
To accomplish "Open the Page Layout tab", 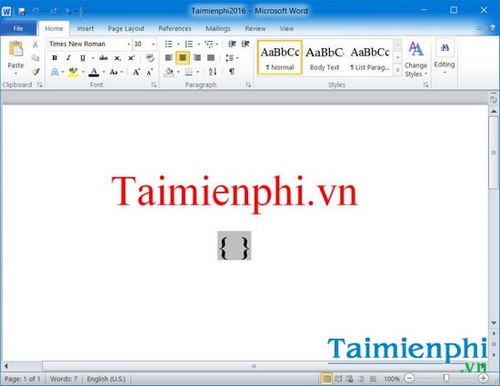I will pyautogui.click(x=126, y=29).
